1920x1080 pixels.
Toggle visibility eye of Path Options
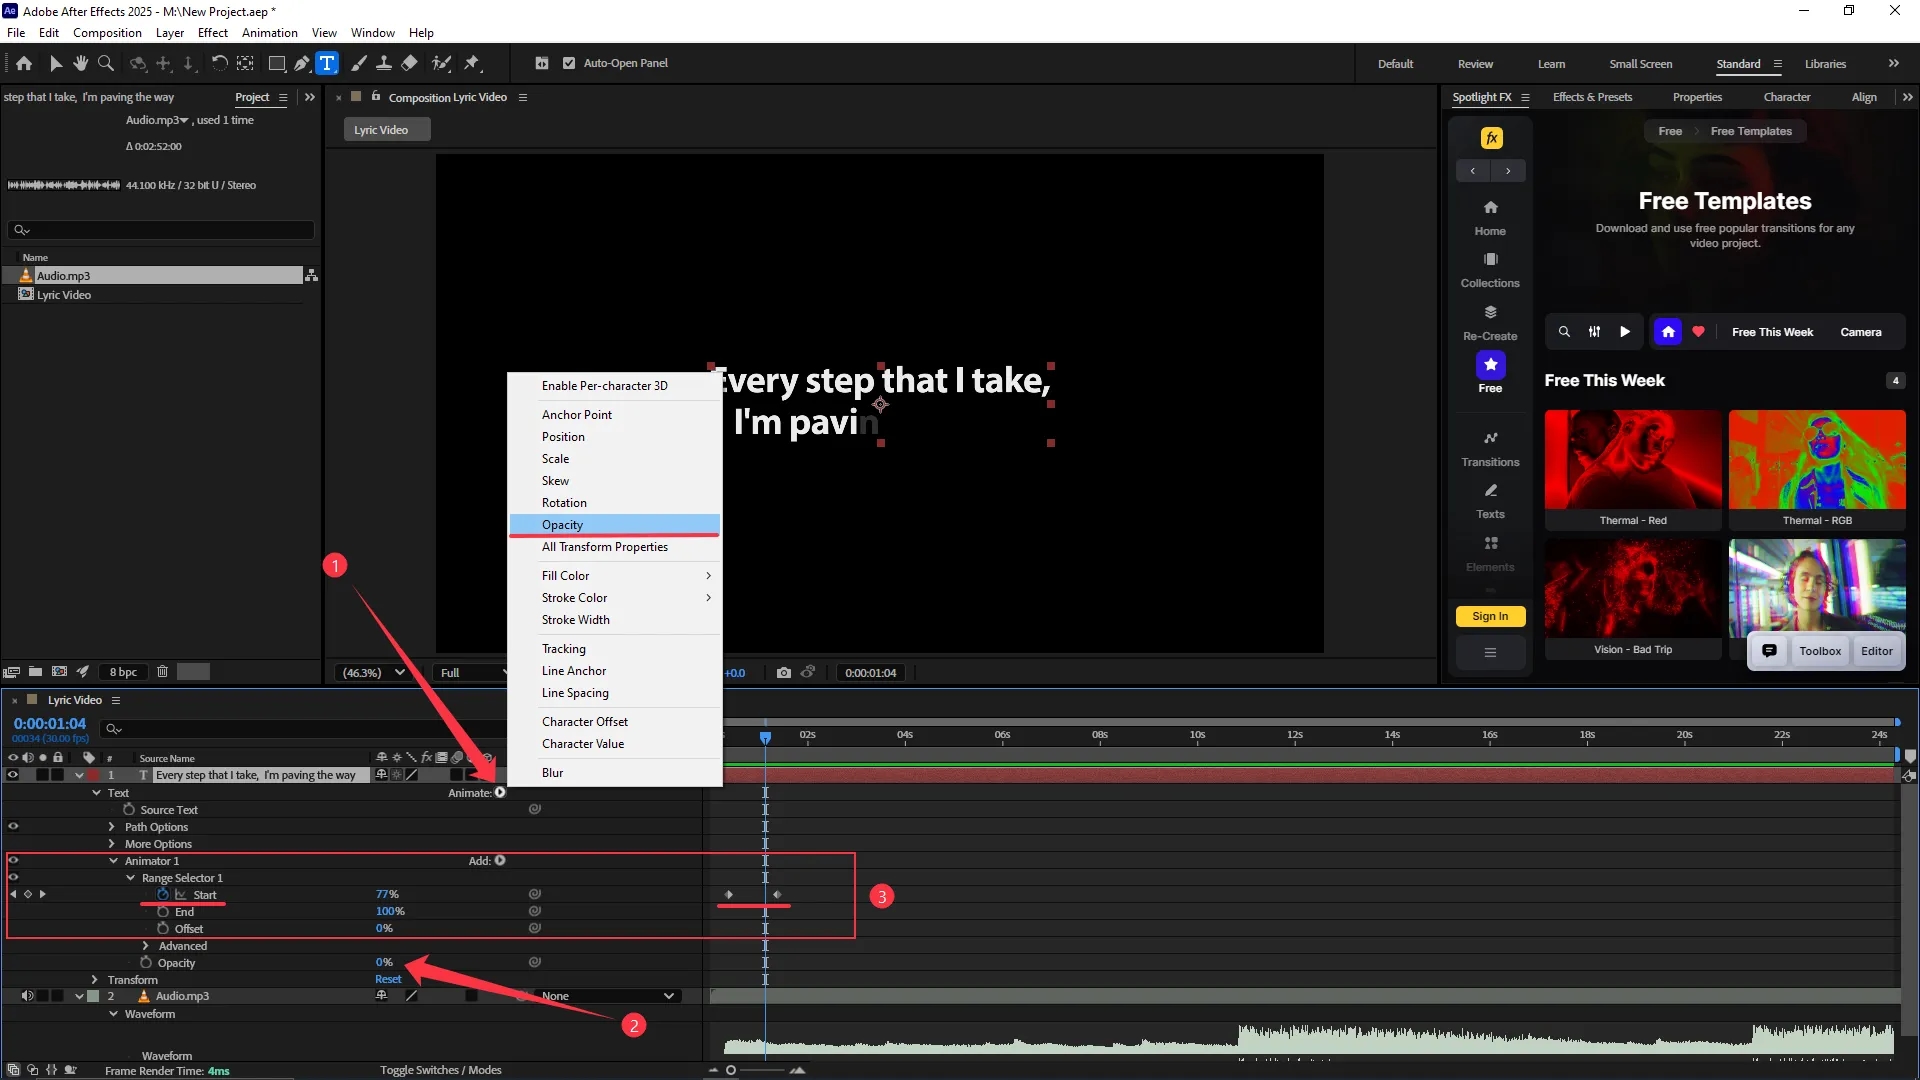coord(13,826)
